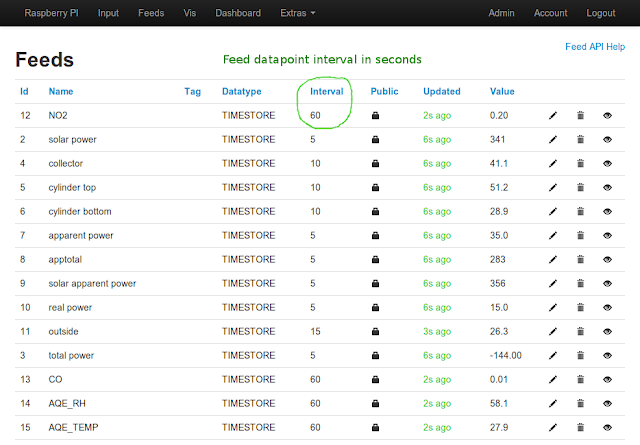Toggle public lock for AQE_RH feed
The image size is (640, 445).
pyautogui.click(x=376, y=404)
